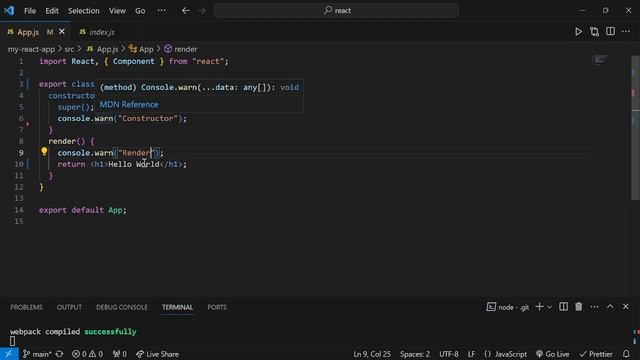Image resolution: width=640 pixels, height=360 pixels.
Task: Change end of line sequence LF
Action: click(x=471, y=354)
